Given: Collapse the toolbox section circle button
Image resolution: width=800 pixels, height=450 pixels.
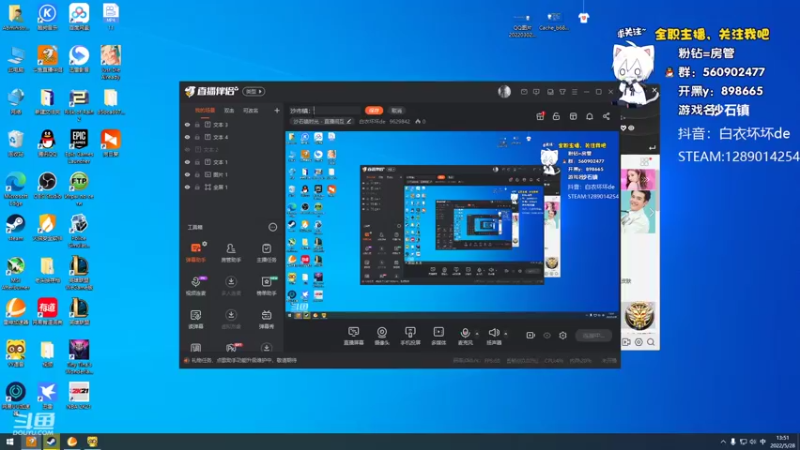Looking at the screenshot, I should pyautogui.click(x=273, y=227).
